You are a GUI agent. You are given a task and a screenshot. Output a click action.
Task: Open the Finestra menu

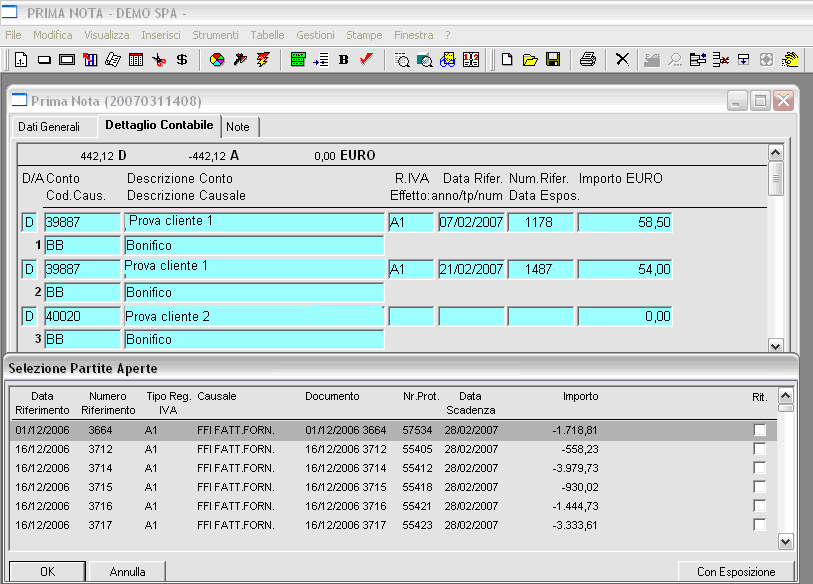click(x=413, y=35)
